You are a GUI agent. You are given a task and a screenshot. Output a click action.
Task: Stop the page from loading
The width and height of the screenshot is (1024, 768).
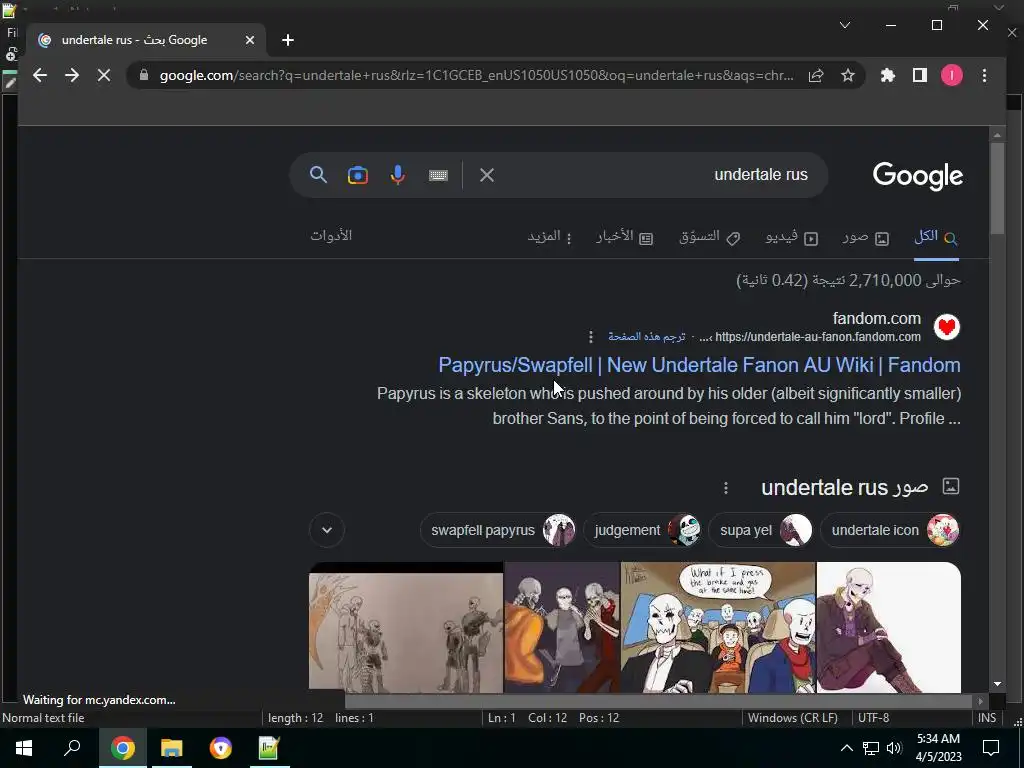coord(104,75)
